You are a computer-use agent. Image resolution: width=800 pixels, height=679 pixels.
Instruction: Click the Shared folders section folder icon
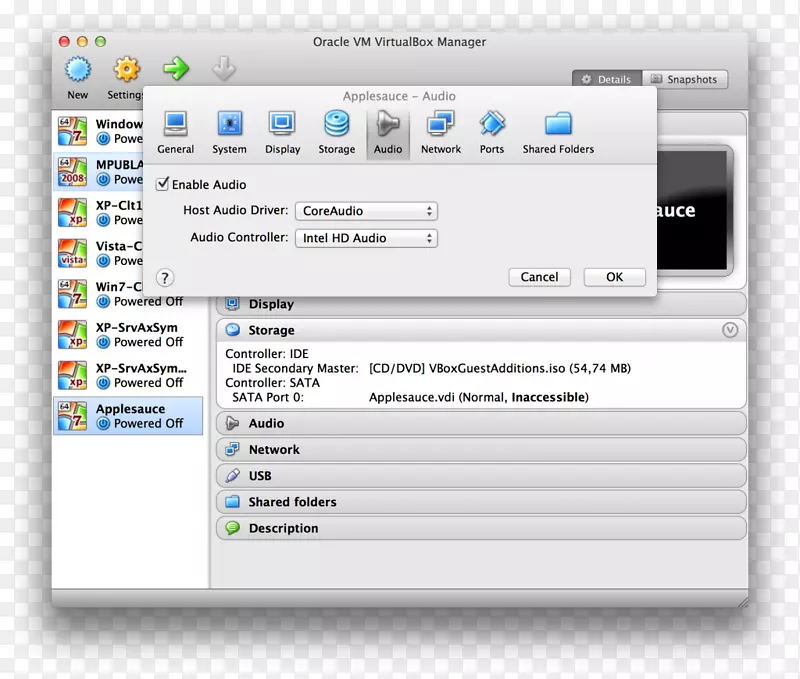pos(233,501)
